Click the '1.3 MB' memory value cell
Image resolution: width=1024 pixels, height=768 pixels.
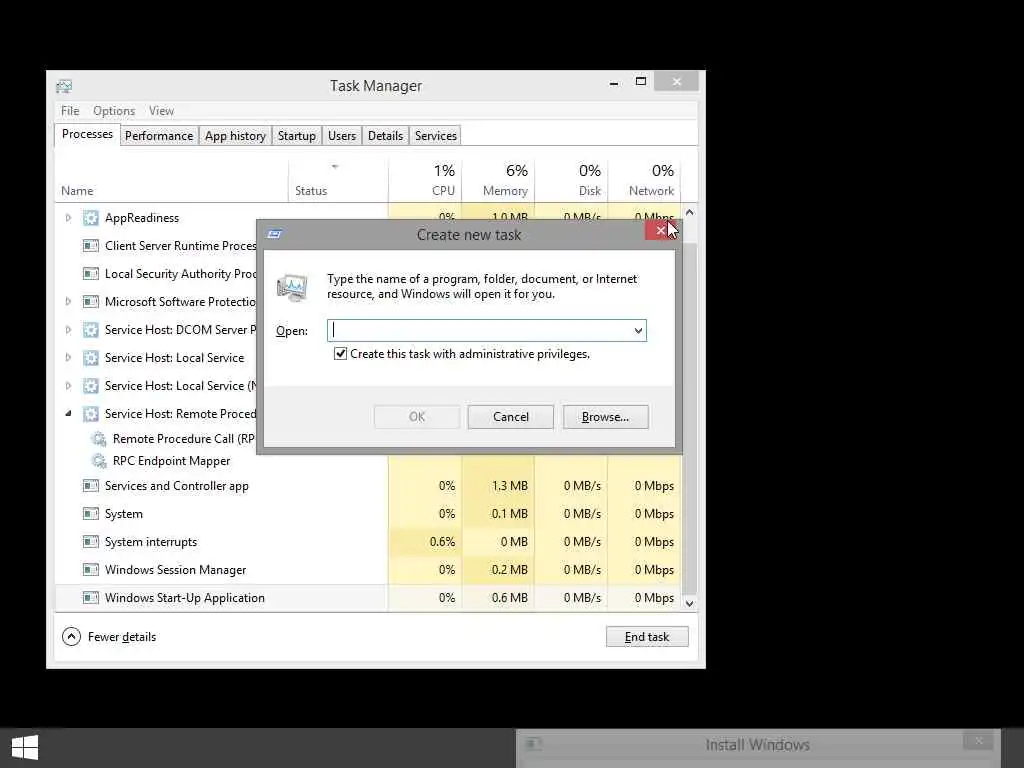point(498,486)
